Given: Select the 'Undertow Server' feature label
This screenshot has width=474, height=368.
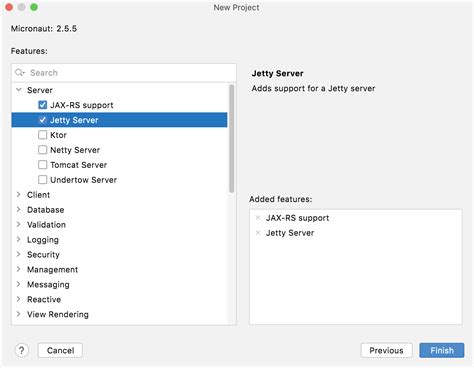Looking at the screenshot, I should click(x=83, y=180).
